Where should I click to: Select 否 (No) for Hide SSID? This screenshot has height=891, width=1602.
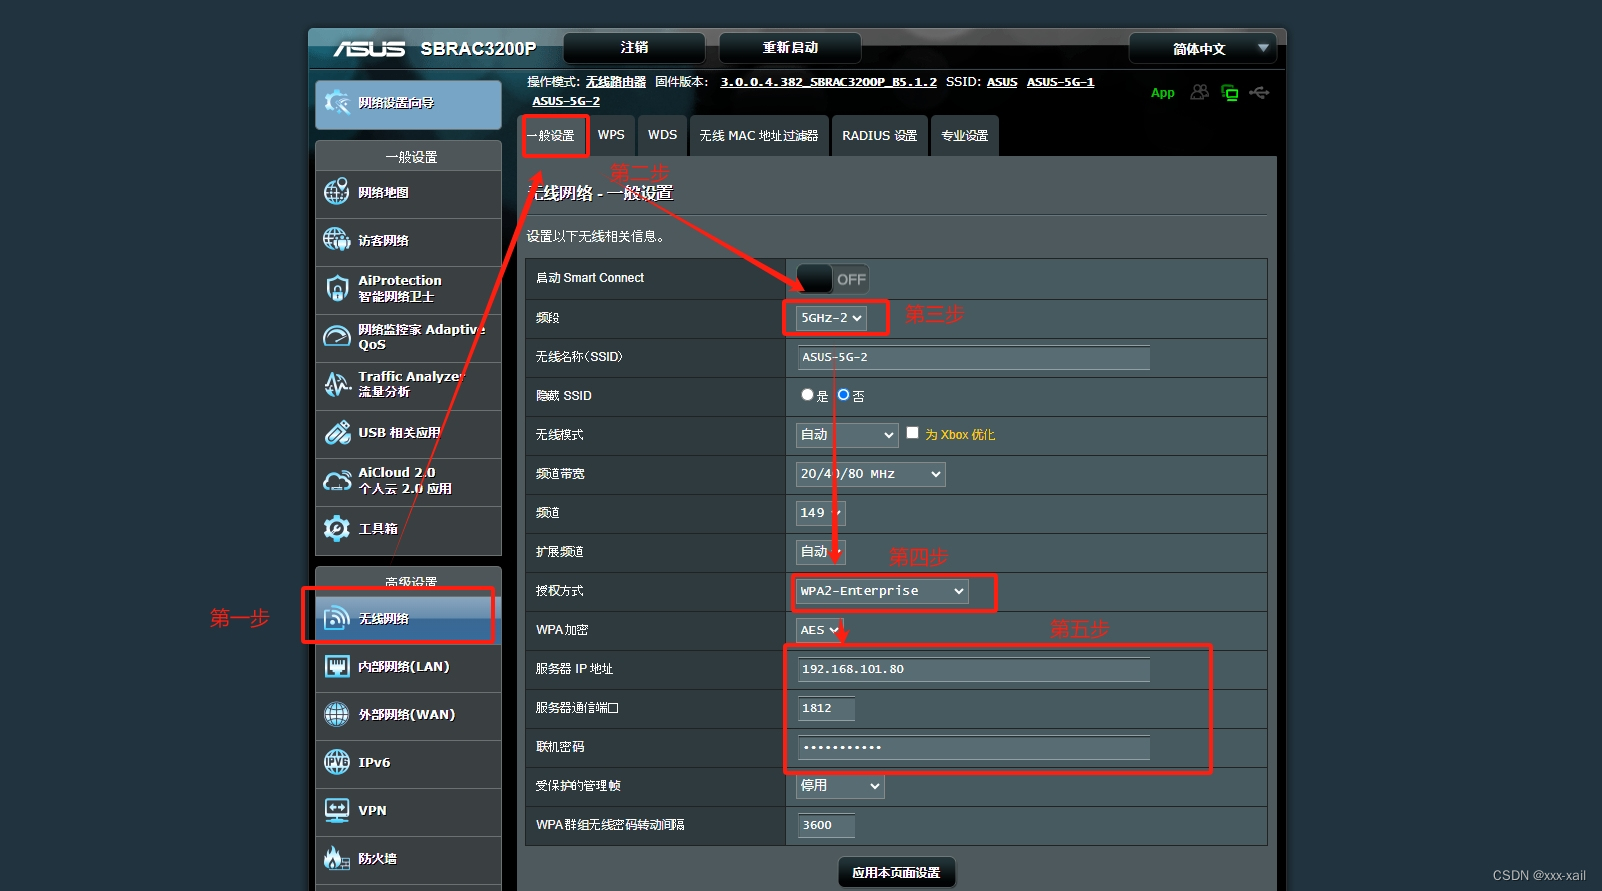coord(844,395)
